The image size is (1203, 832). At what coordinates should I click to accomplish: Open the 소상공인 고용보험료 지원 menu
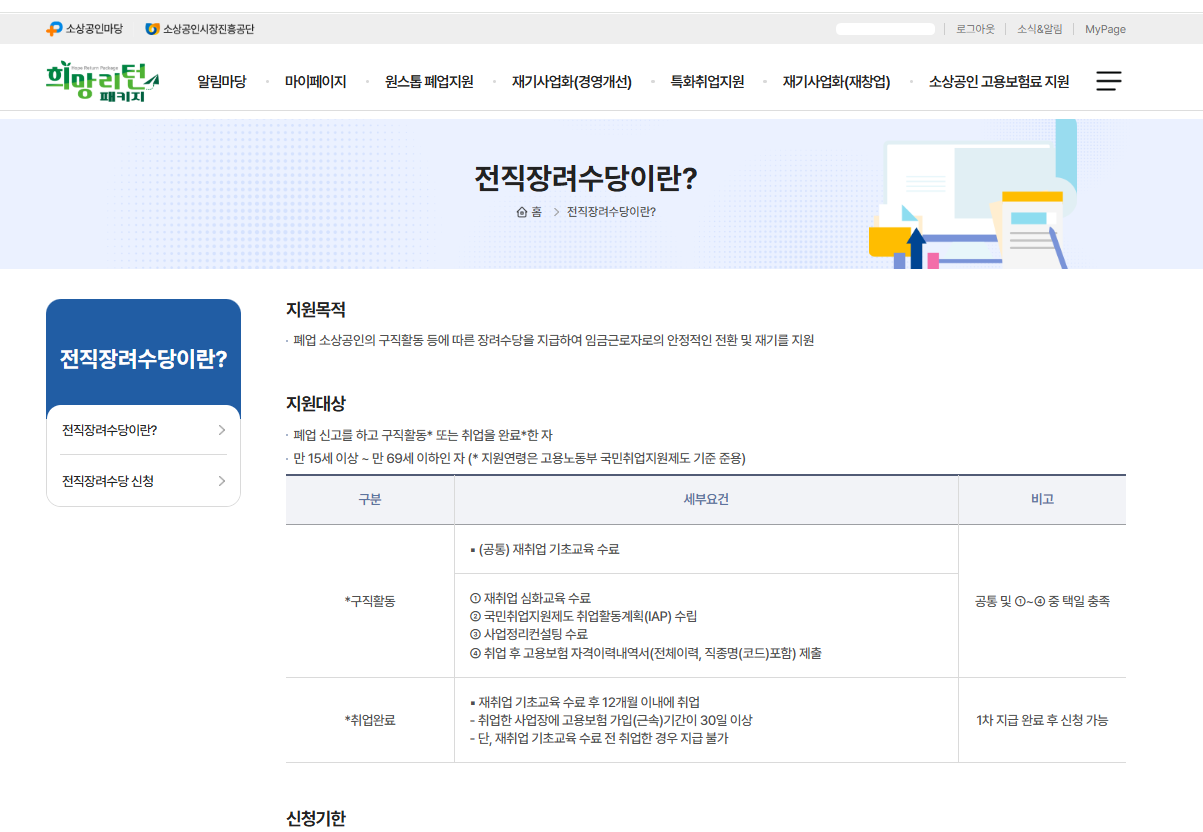click(999, 82)
